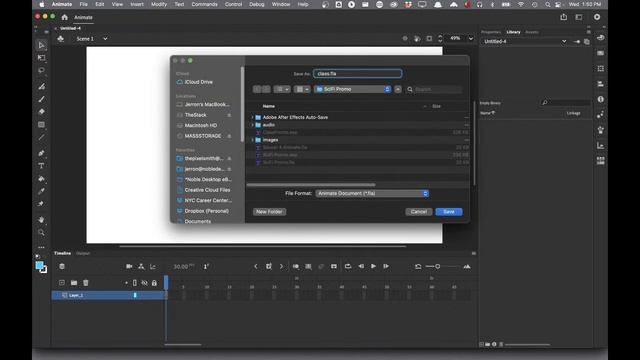Image resolution: width=640 pixels, height=360 pixels.
Task: Toggle clip content outside stage icon
Action: tap(429, 38)
